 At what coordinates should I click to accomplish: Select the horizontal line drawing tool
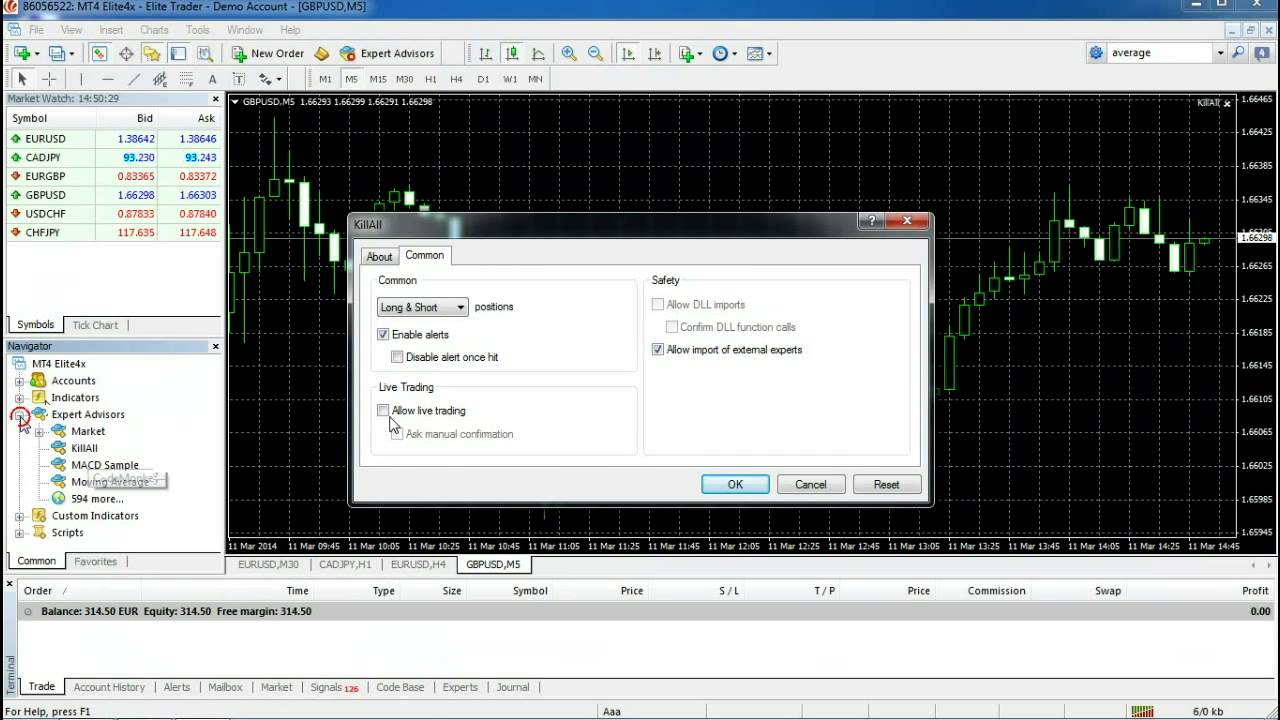(107, 79)
